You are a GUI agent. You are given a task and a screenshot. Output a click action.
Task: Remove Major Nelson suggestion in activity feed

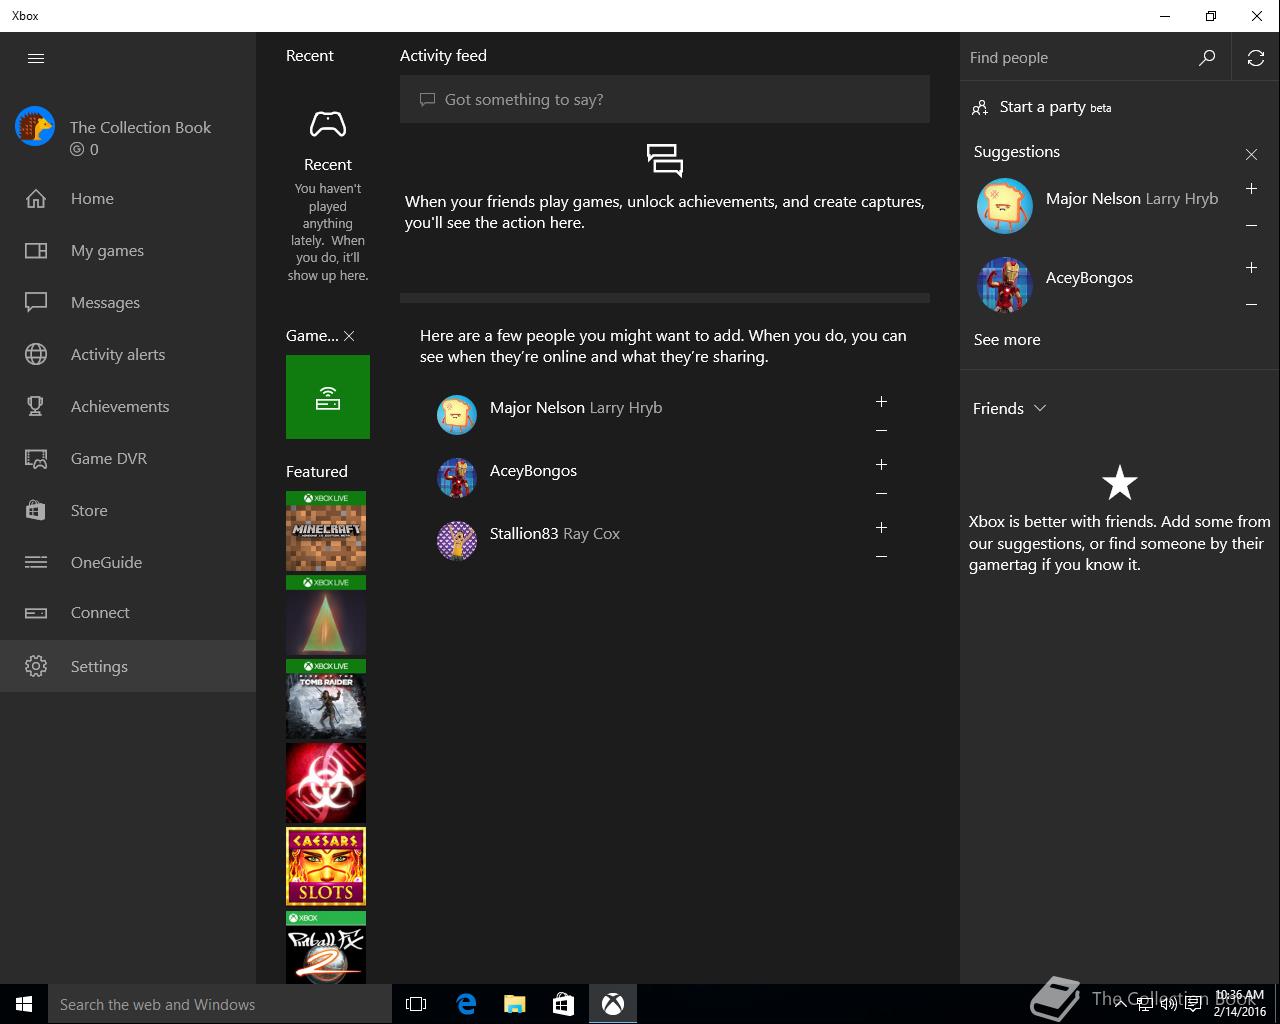[881, 431]
